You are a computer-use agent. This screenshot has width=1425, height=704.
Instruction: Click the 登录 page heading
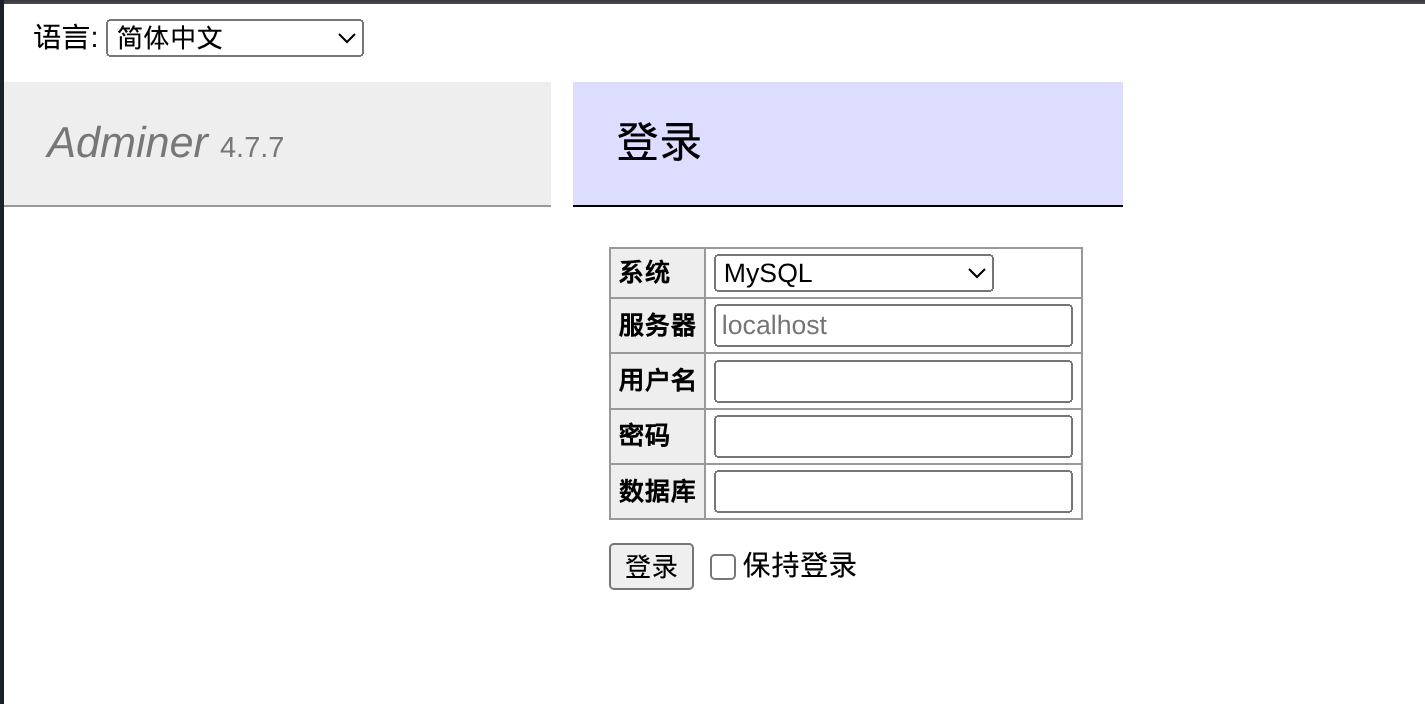659,142
